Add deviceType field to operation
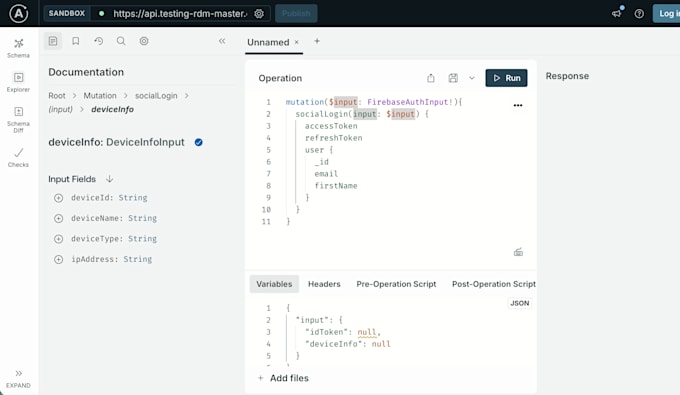The width and height of the screenshot is (680, 395). [x=59, y=239]
